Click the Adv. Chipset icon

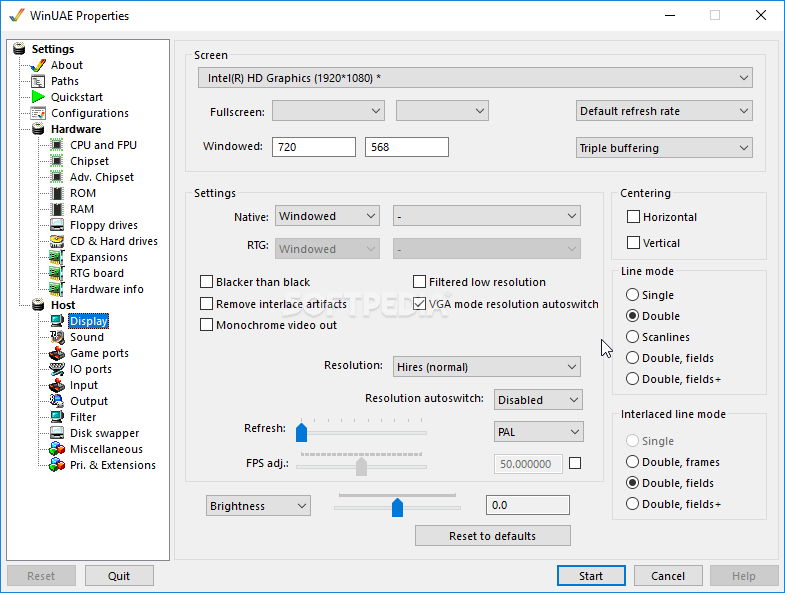tap(57, 177)
